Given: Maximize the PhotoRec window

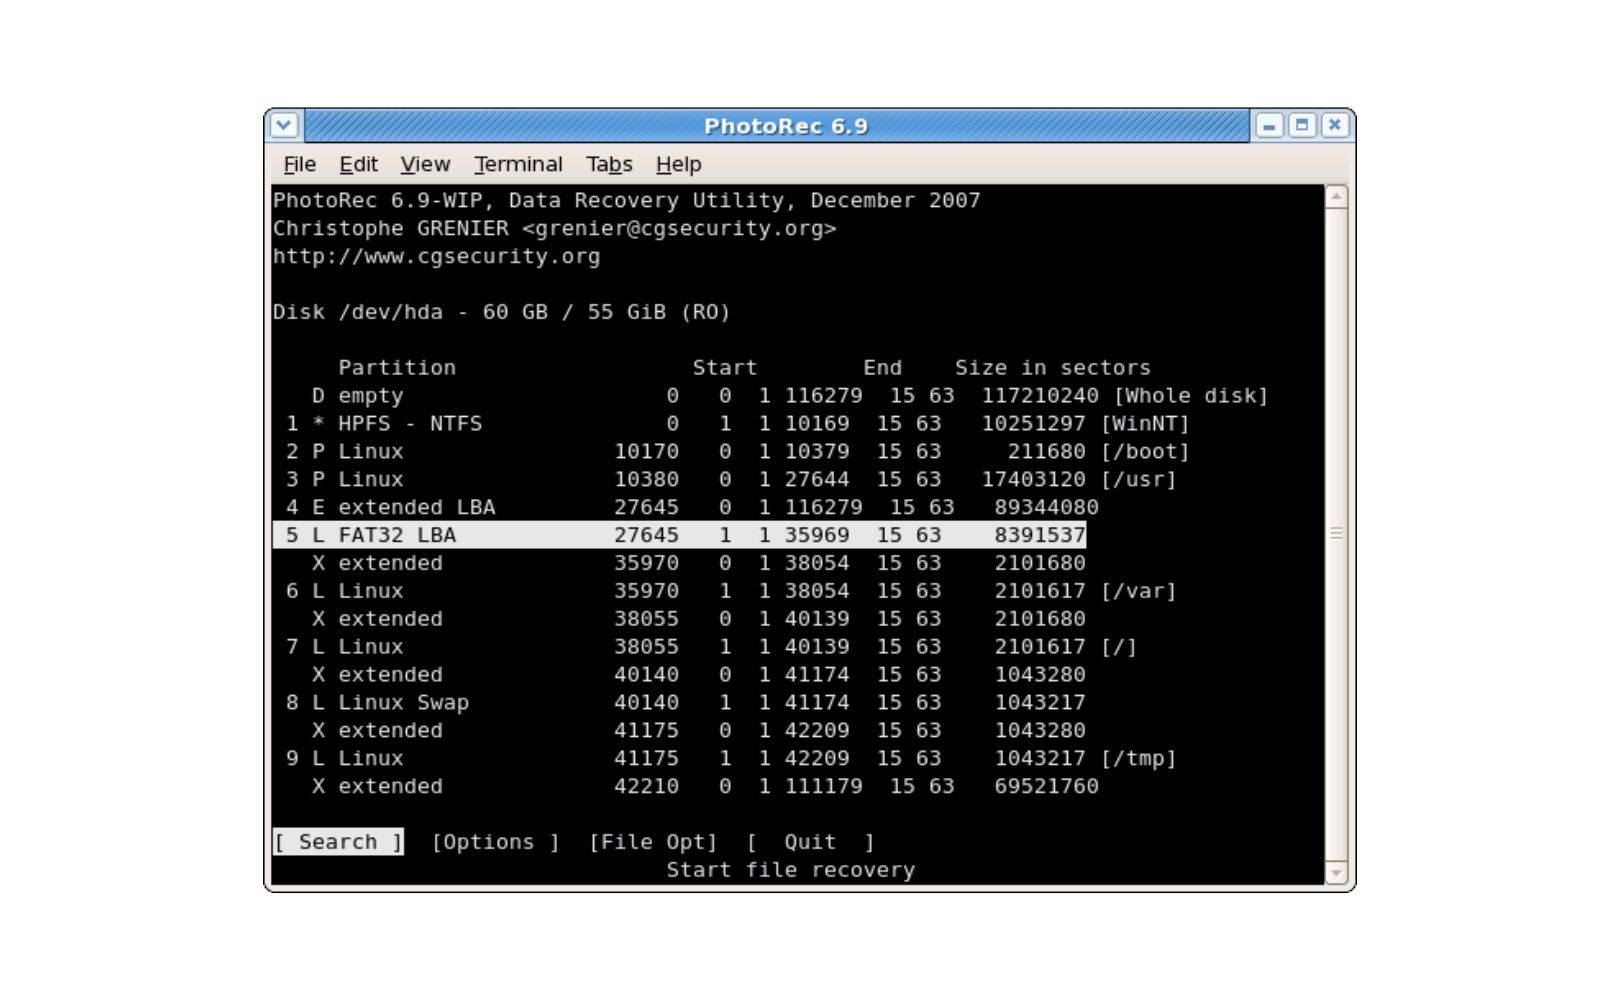Looking at the screenshot, I should 1301,125.
